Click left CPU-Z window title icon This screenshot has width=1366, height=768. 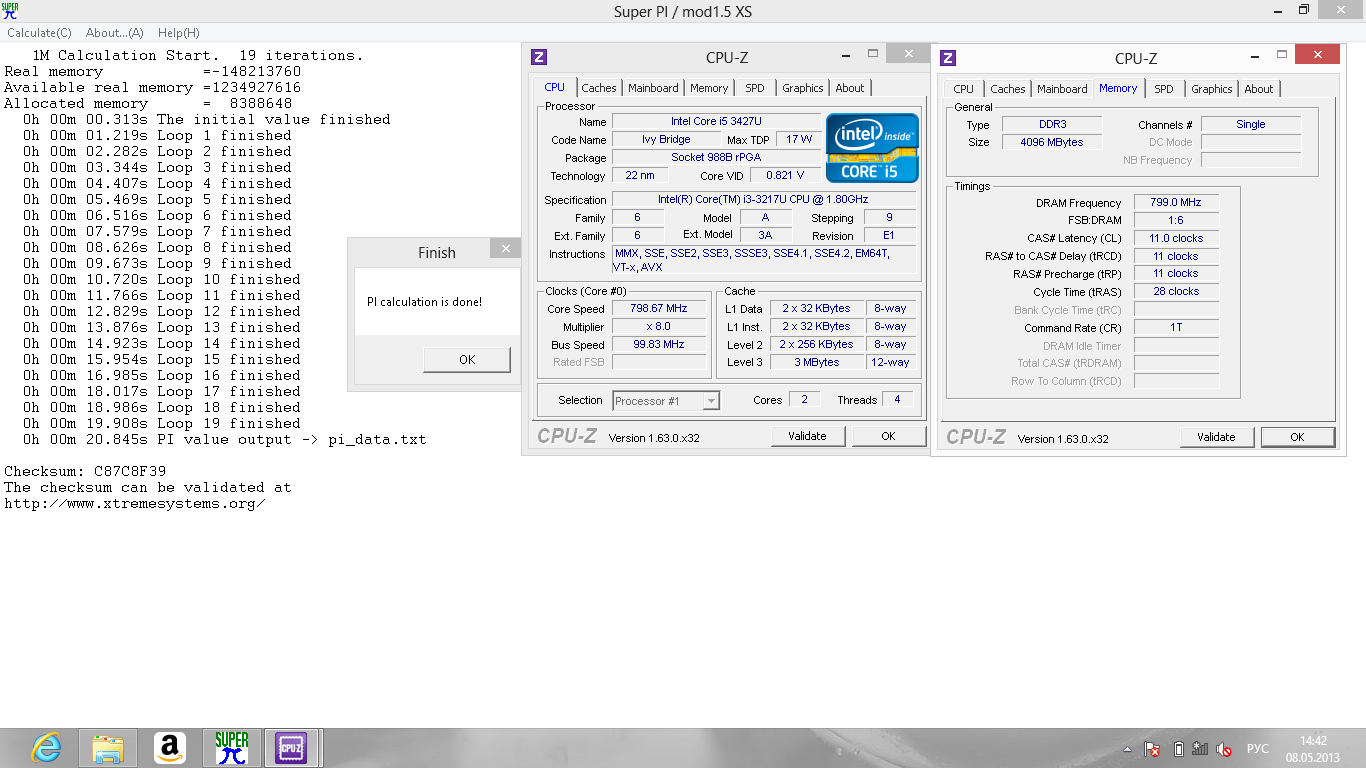[539, 57]
